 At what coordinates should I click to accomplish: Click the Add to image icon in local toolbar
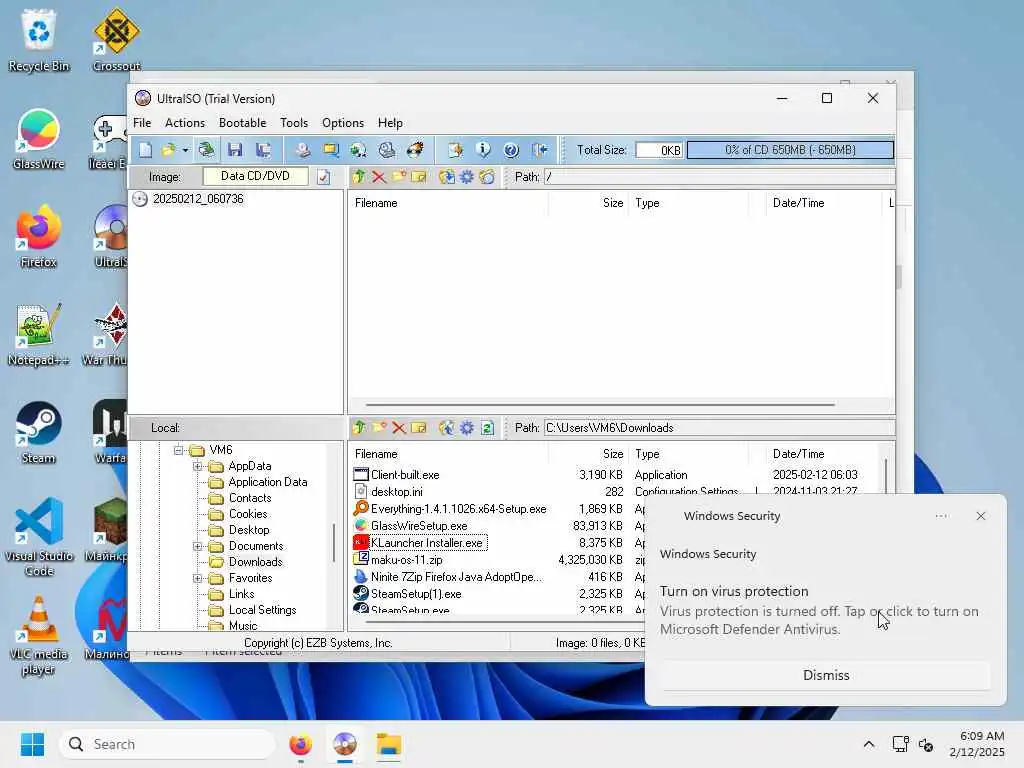pos(447,428)
